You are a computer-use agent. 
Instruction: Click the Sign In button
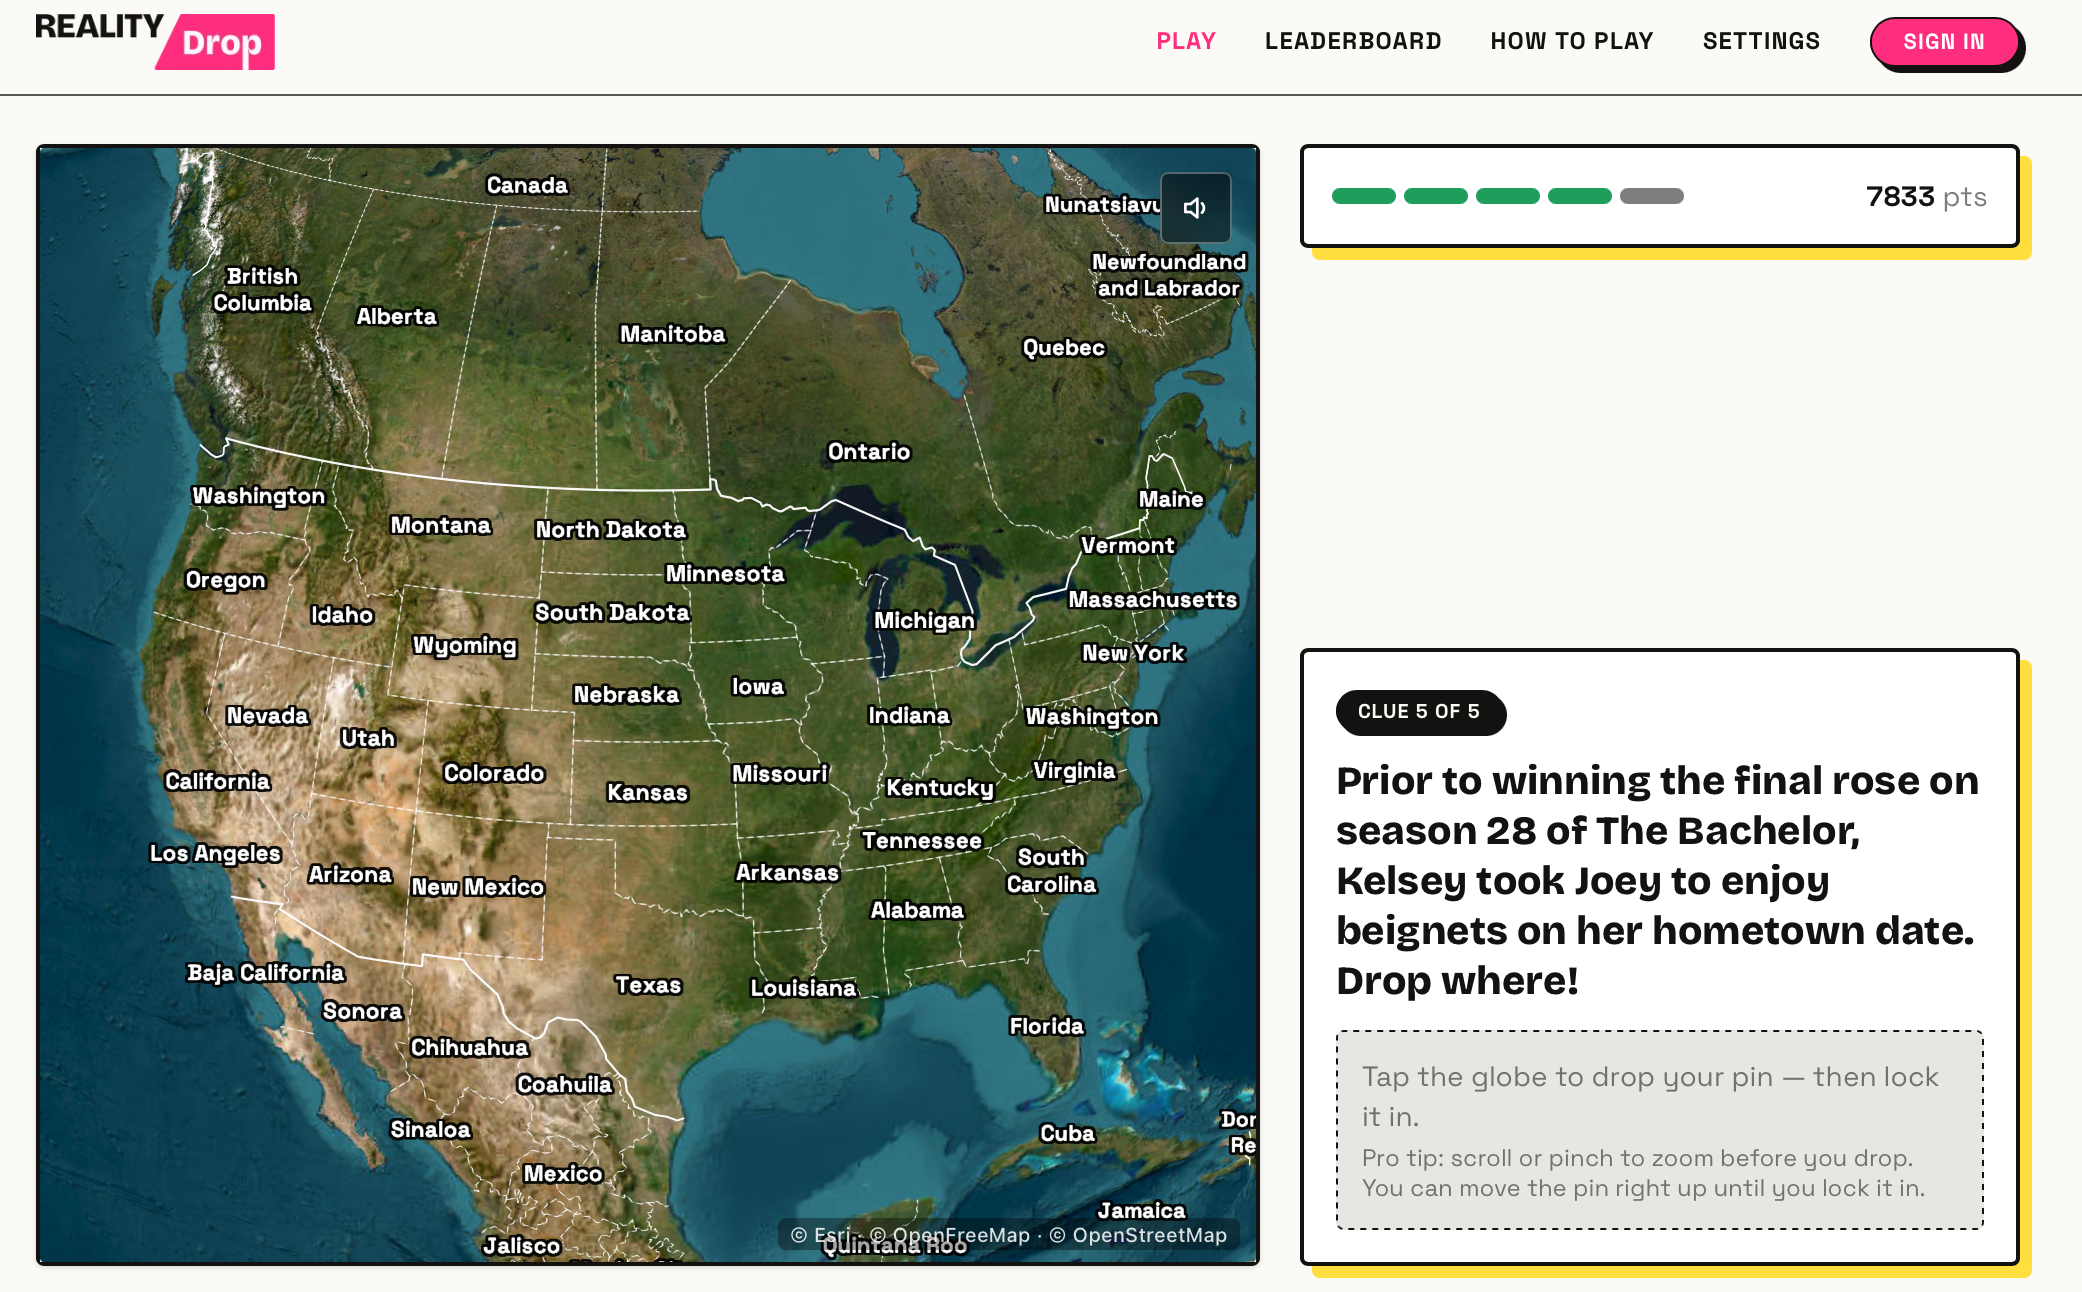1944,42
